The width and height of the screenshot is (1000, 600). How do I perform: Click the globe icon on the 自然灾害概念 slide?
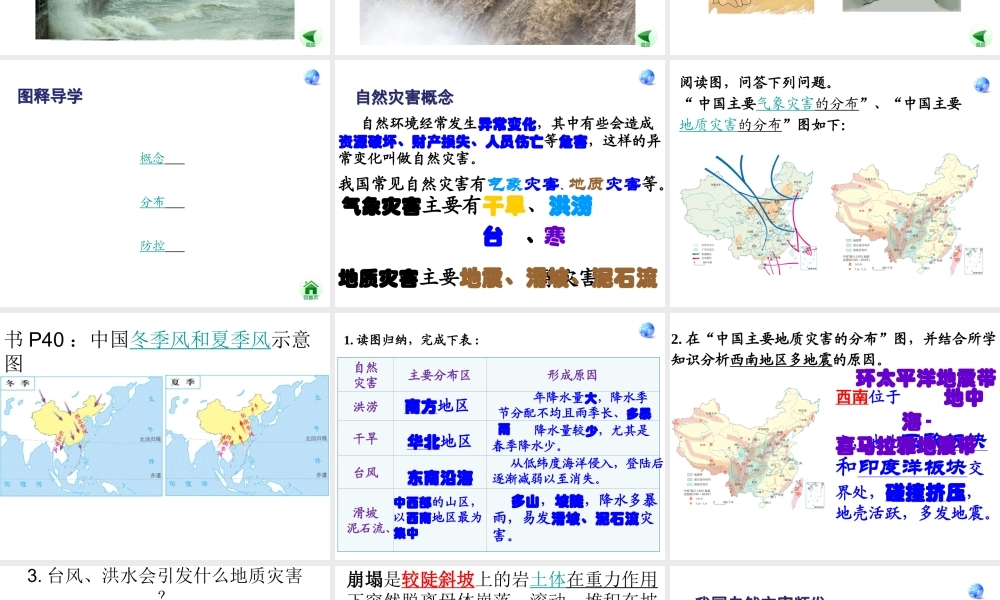click(647, 77)
